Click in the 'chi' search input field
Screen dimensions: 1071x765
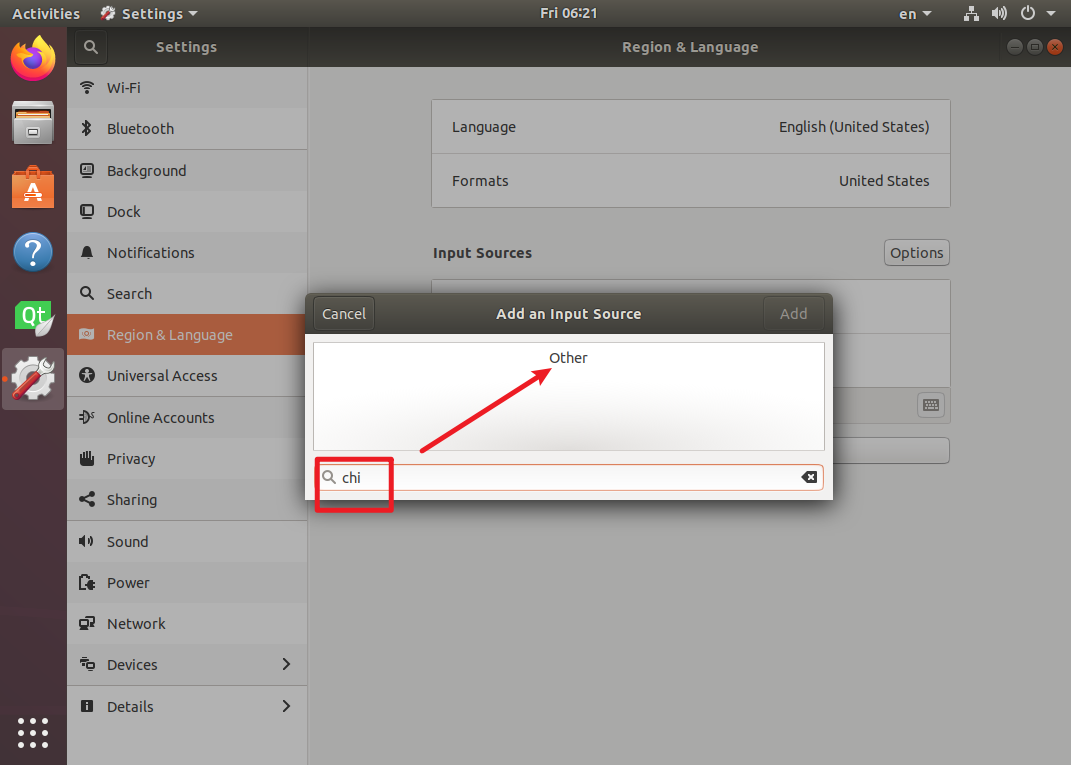568,477
